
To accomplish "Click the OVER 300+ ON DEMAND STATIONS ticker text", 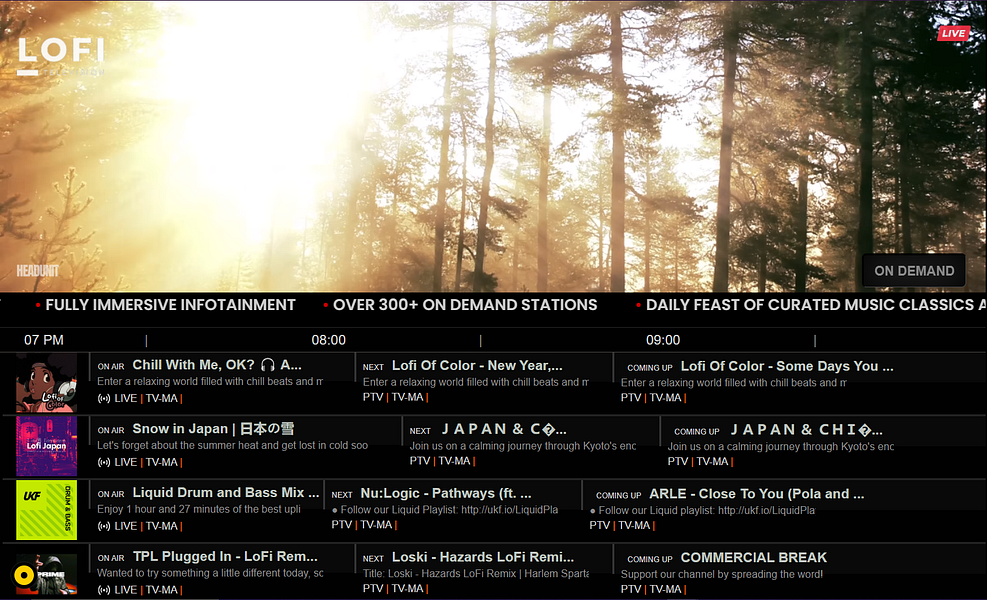I will pos(464,305).
